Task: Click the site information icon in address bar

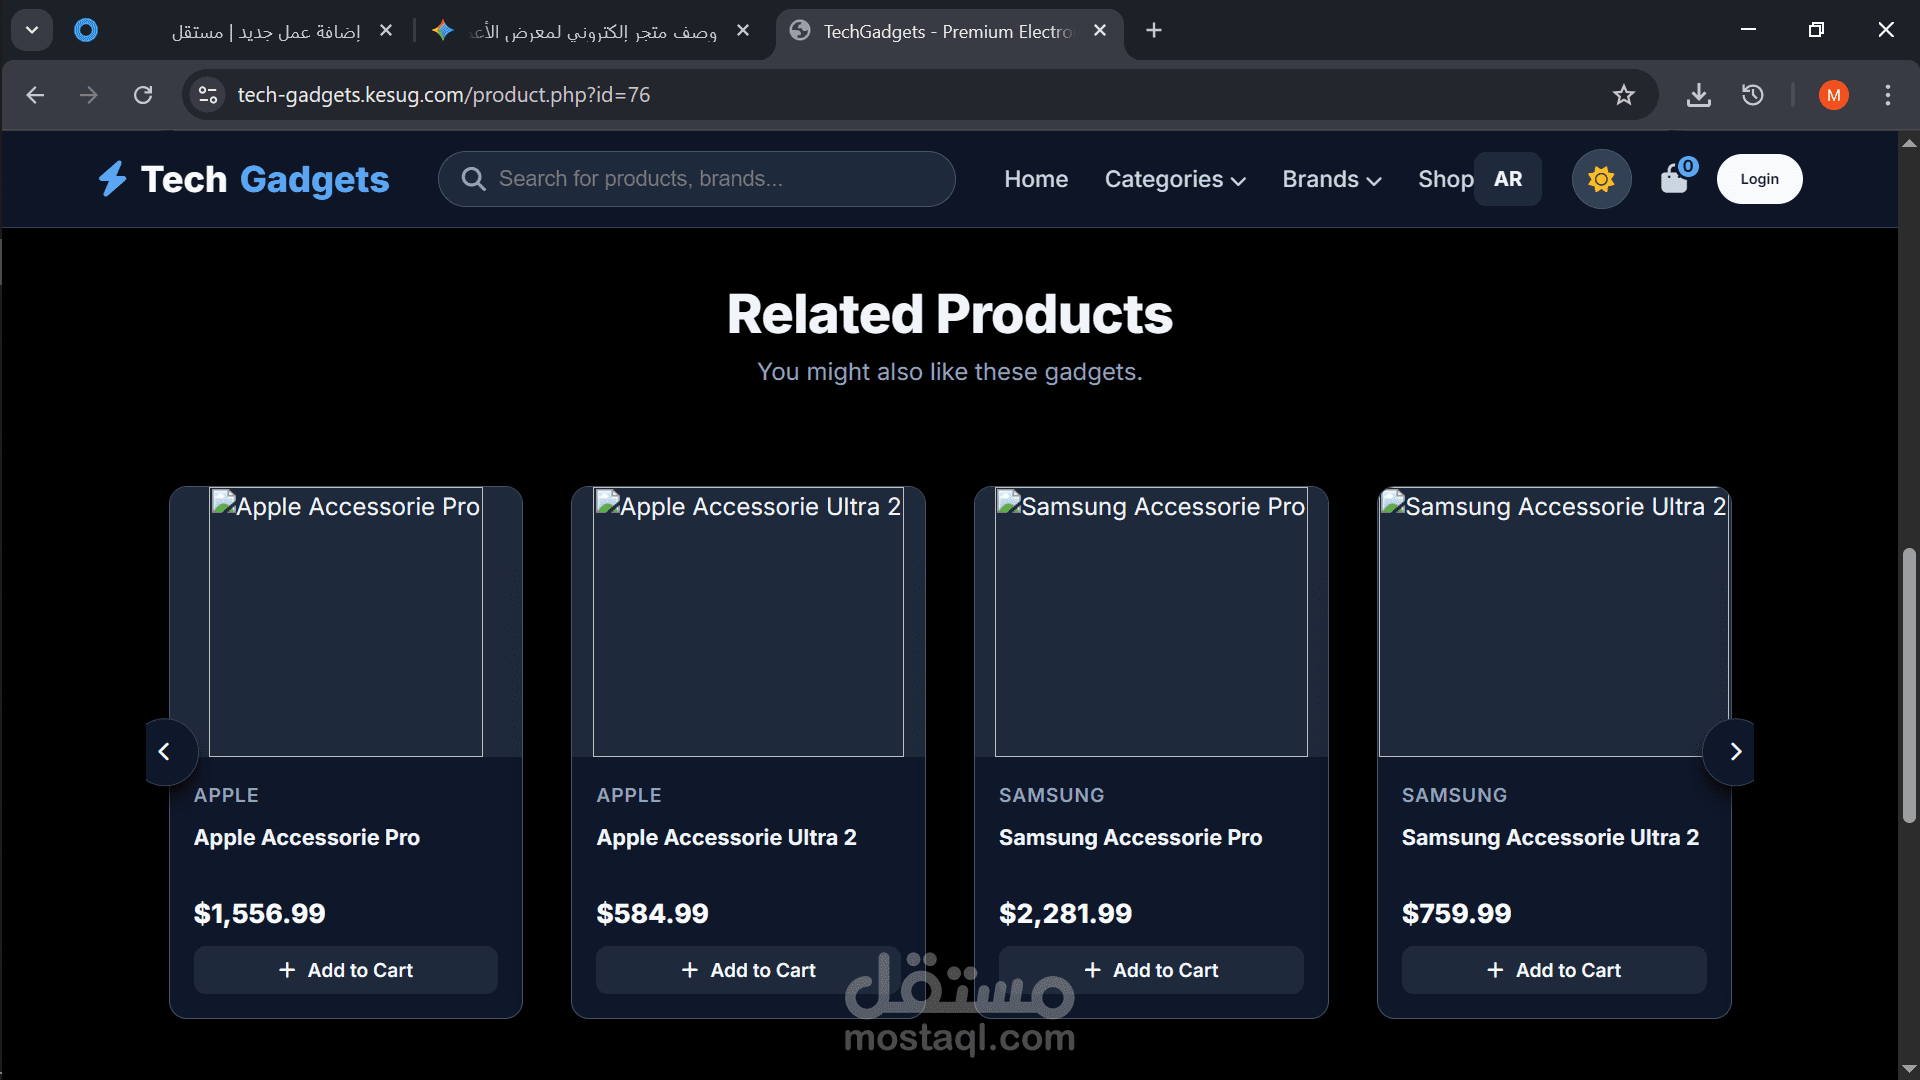Action: 208,95
